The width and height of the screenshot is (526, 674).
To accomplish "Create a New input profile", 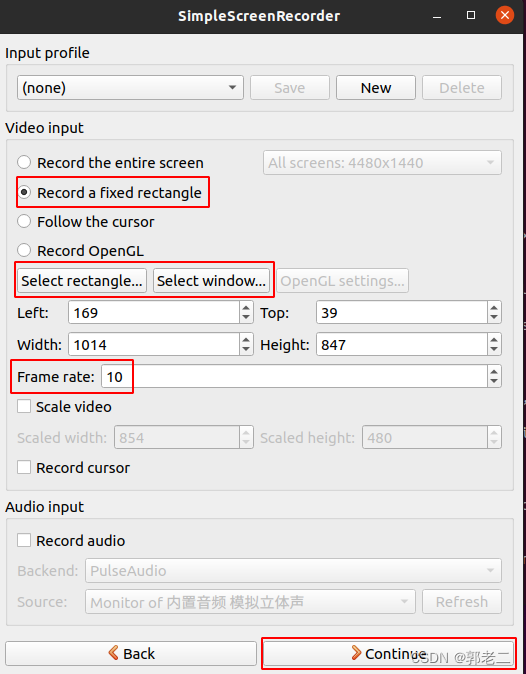I will (x=376, y=88).
